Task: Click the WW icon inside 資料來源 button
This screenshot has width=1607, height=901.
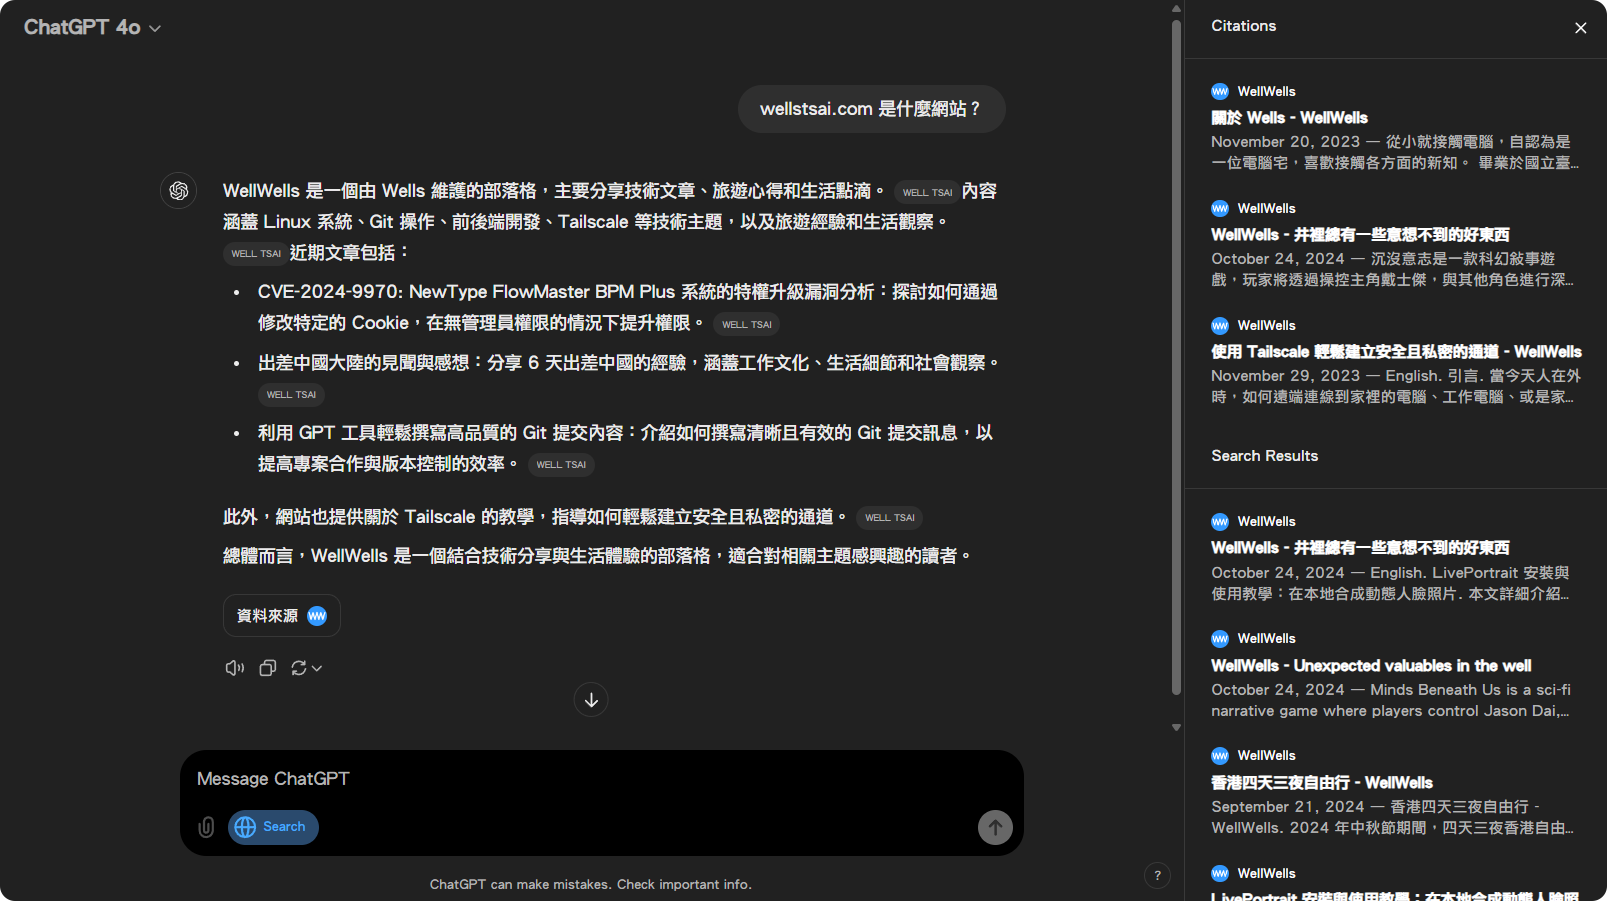Action: (x=317, y=616)
